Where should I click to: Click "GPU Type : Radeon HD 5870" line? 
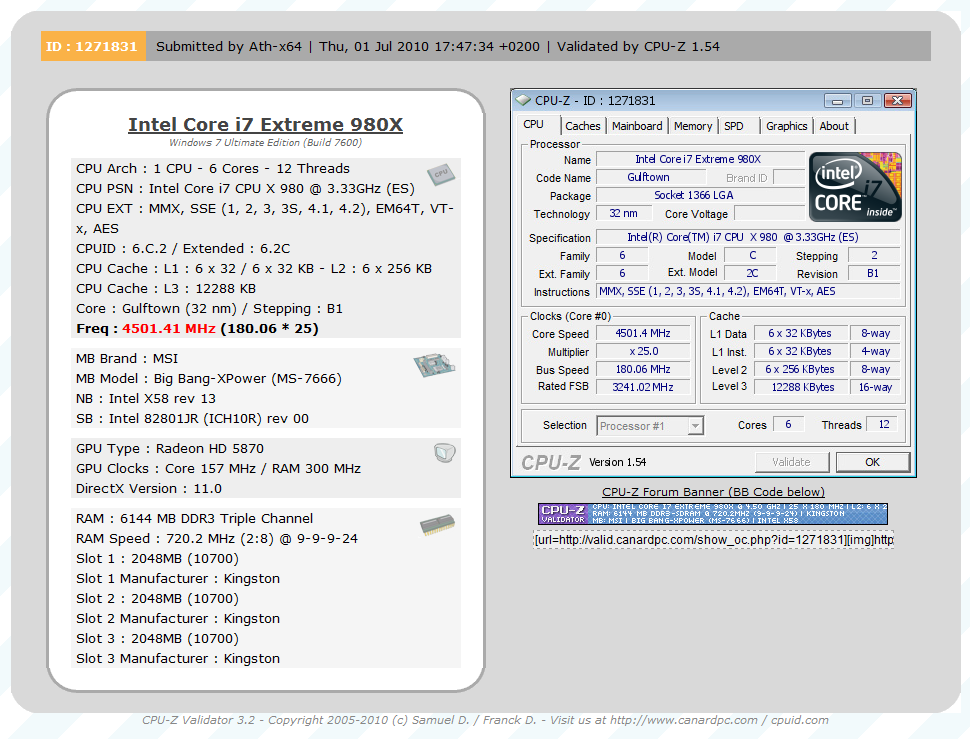pos(170,448)
